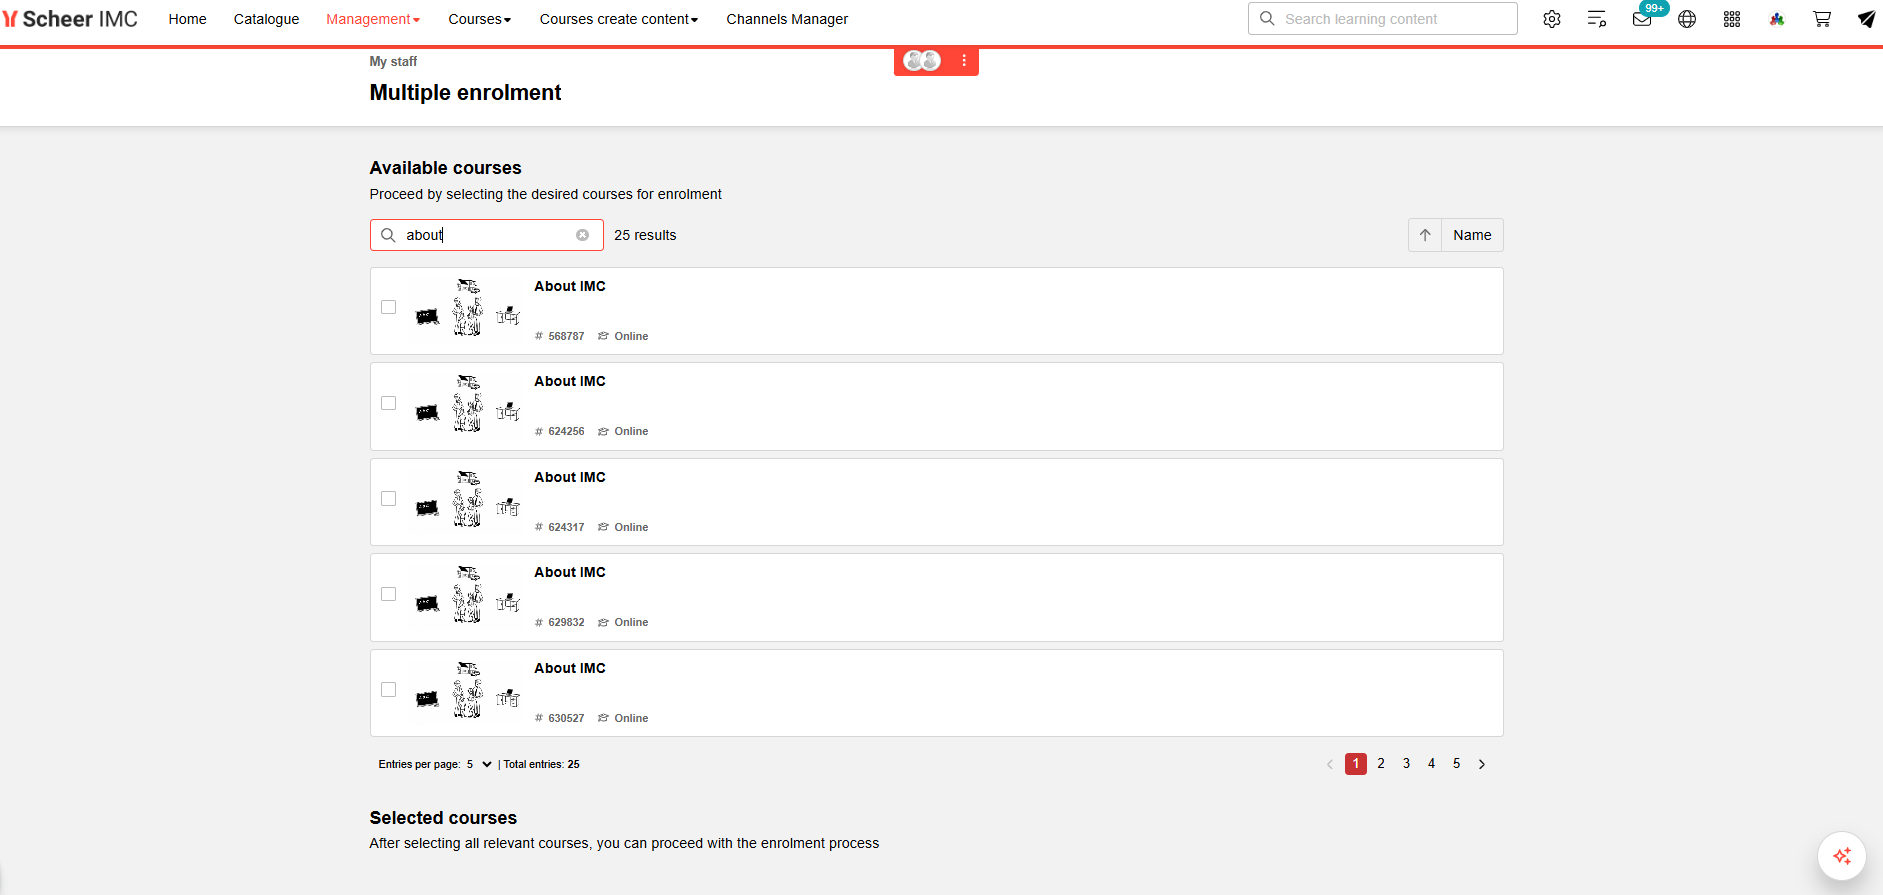
Task: Open the Courses create content dropdown
Action: [619, 19]
